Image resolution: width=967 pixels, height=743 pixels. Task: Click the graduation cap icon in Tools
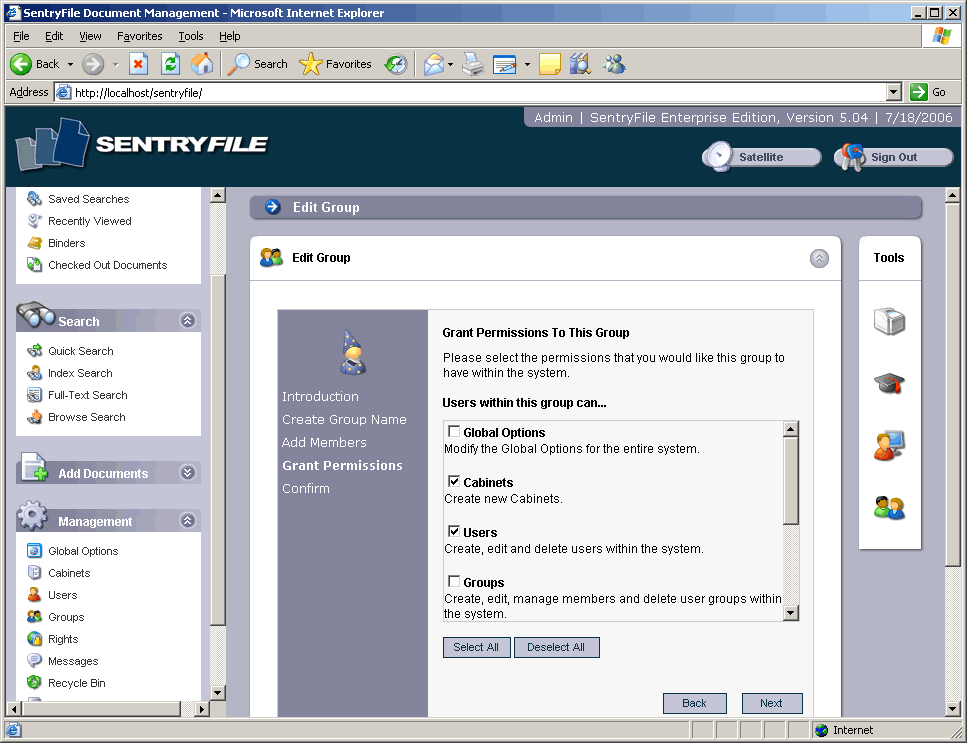click(x=889, y=383)
